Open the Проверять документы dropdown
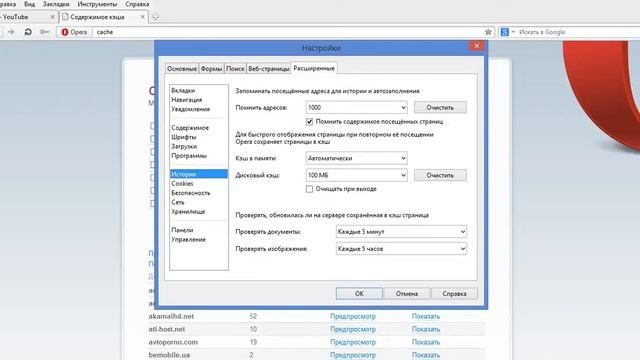Image resolution: width=640 pixels, height=360 pixels. point(401,232)
